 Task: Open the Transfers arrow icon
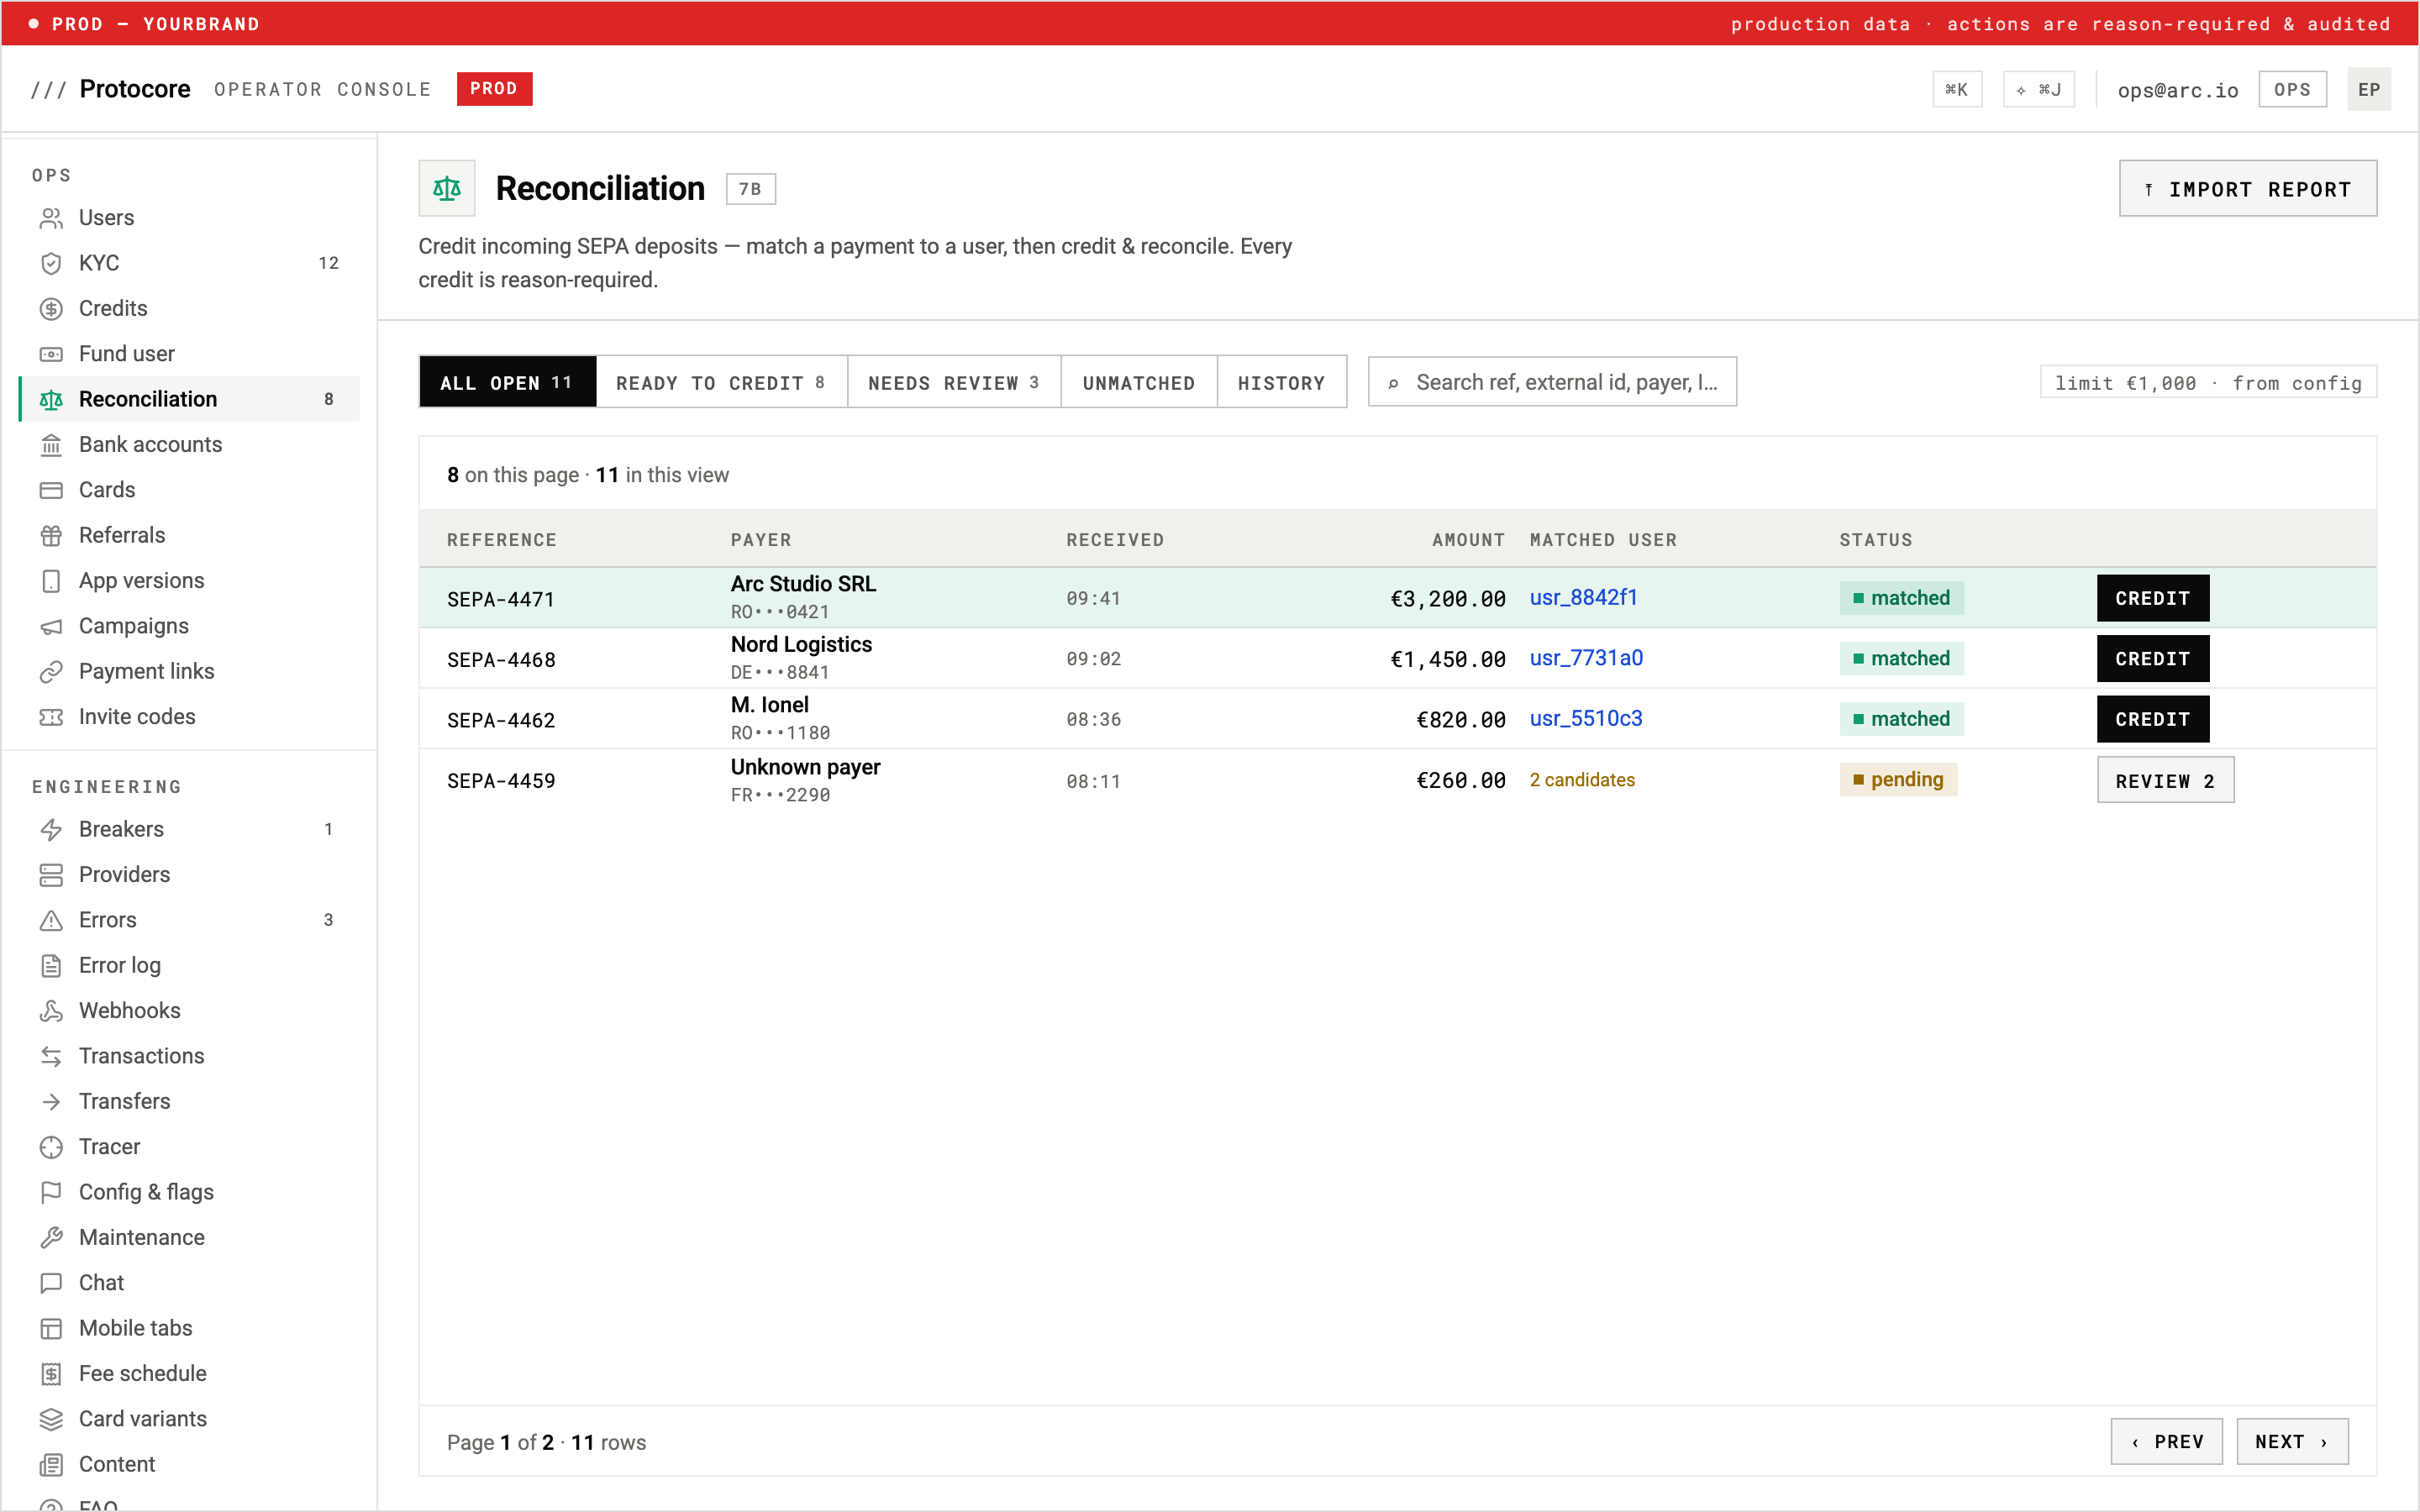click(x=51, y=1101)
